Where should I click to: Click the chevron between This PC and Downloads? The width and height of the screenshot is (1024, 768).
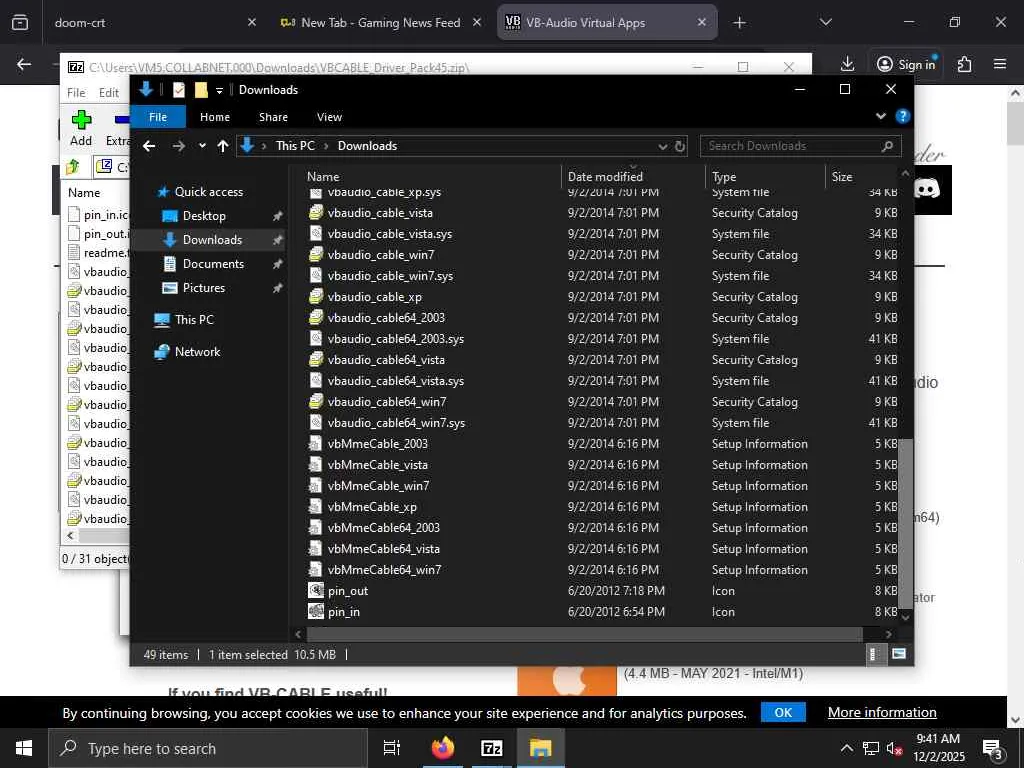click(x=326, y=146)
